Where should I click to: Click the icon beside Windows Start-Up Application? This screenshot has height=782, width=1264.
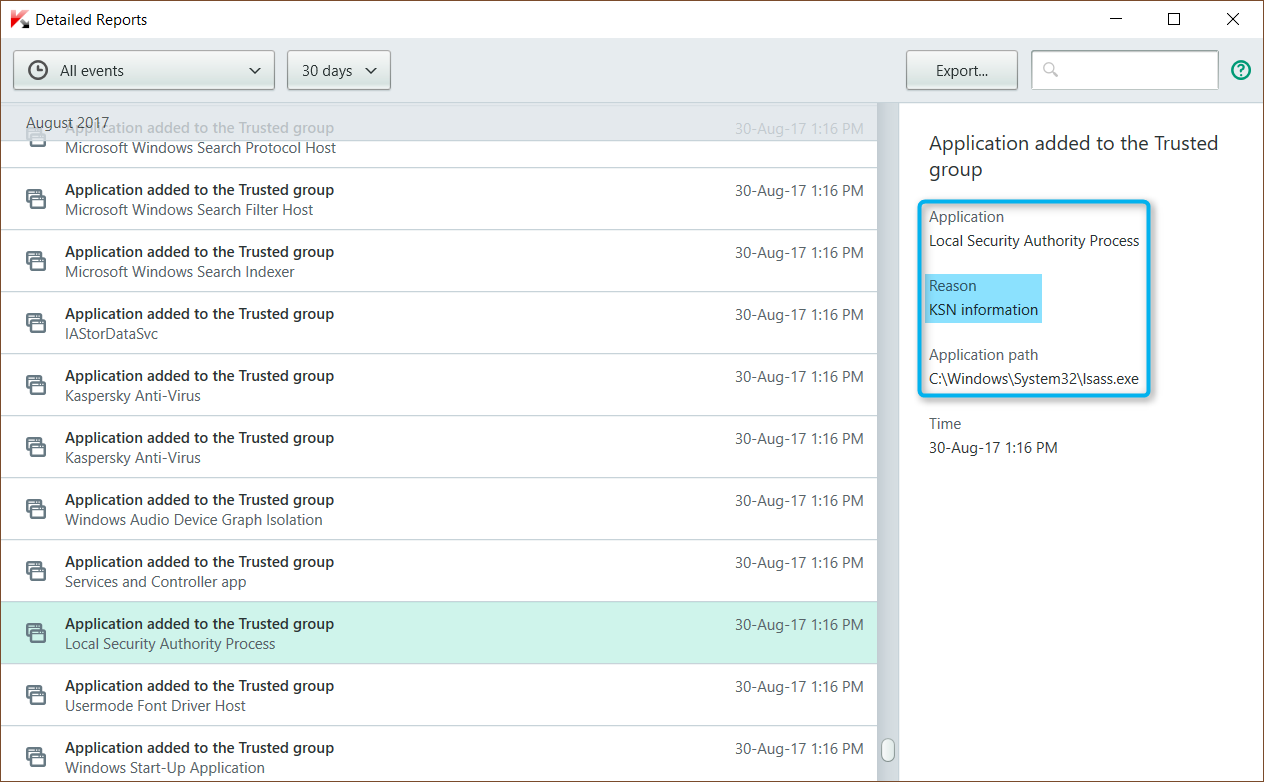click(x=36, y=758)
